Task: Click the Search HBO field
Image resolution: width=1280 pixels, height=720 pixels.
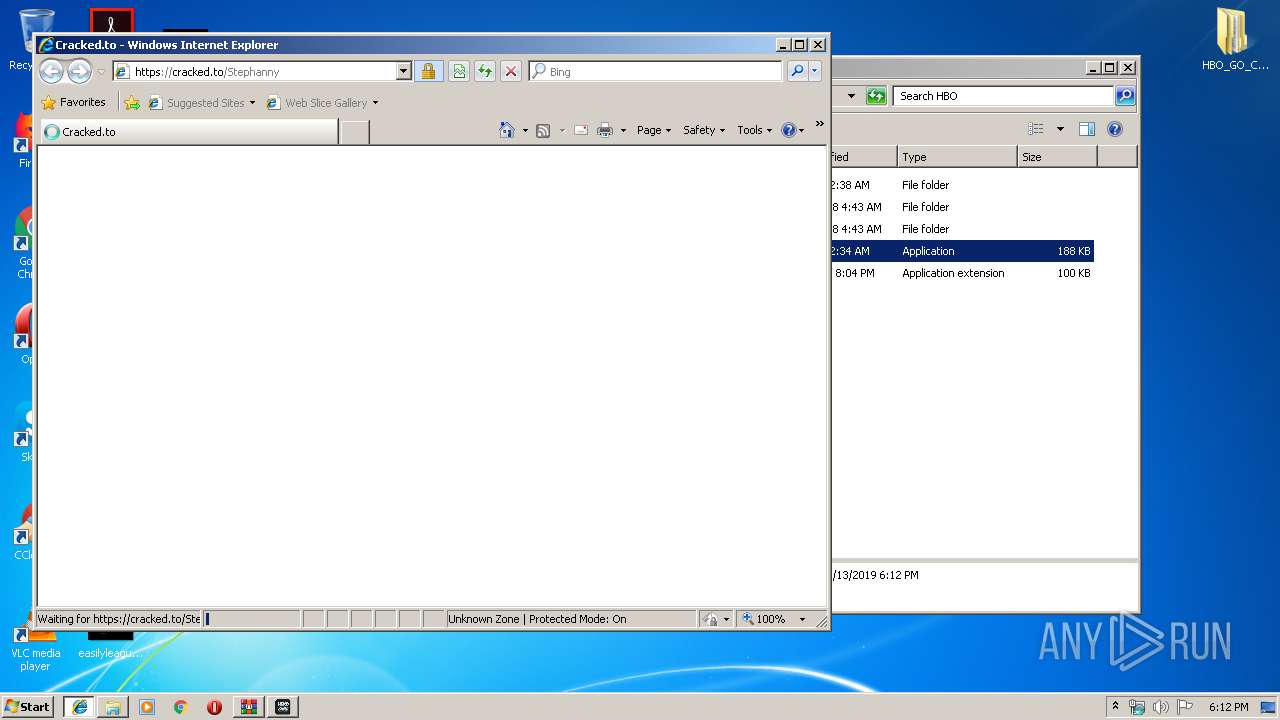Action: [x=1003, y=96]
